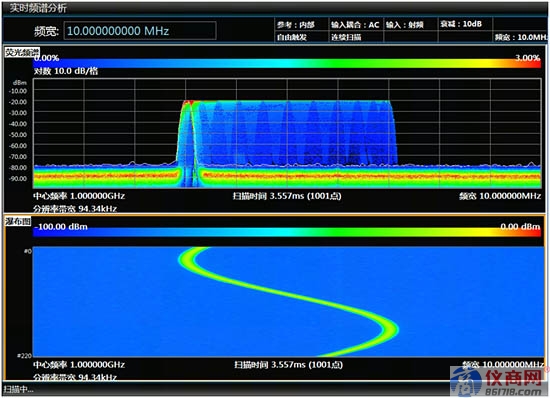Toggle the 输入耦合:AC setting
550x398 pixels.
pyautogui.click(x=356, y=25)
